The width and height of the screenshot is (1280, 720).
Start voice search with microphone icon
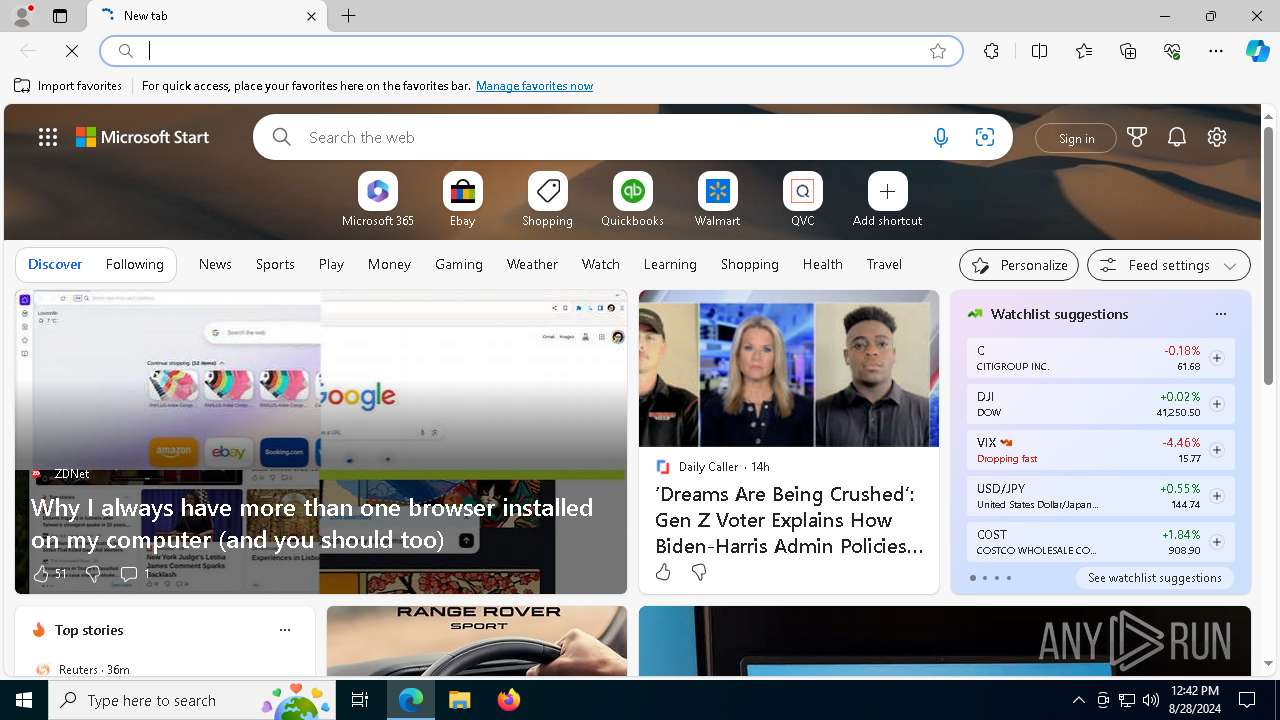click(941, 138)
